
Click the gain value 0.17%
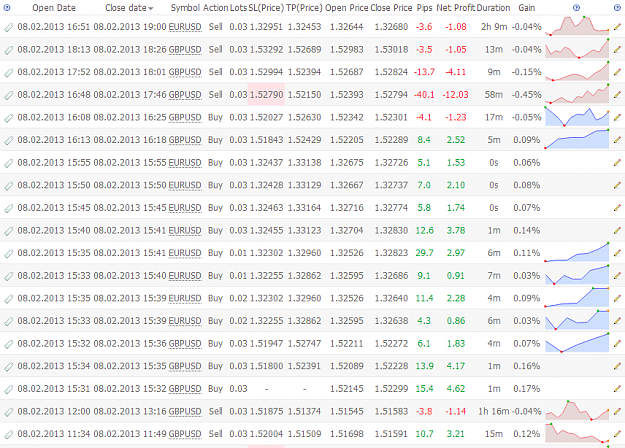tap(527, 389)
